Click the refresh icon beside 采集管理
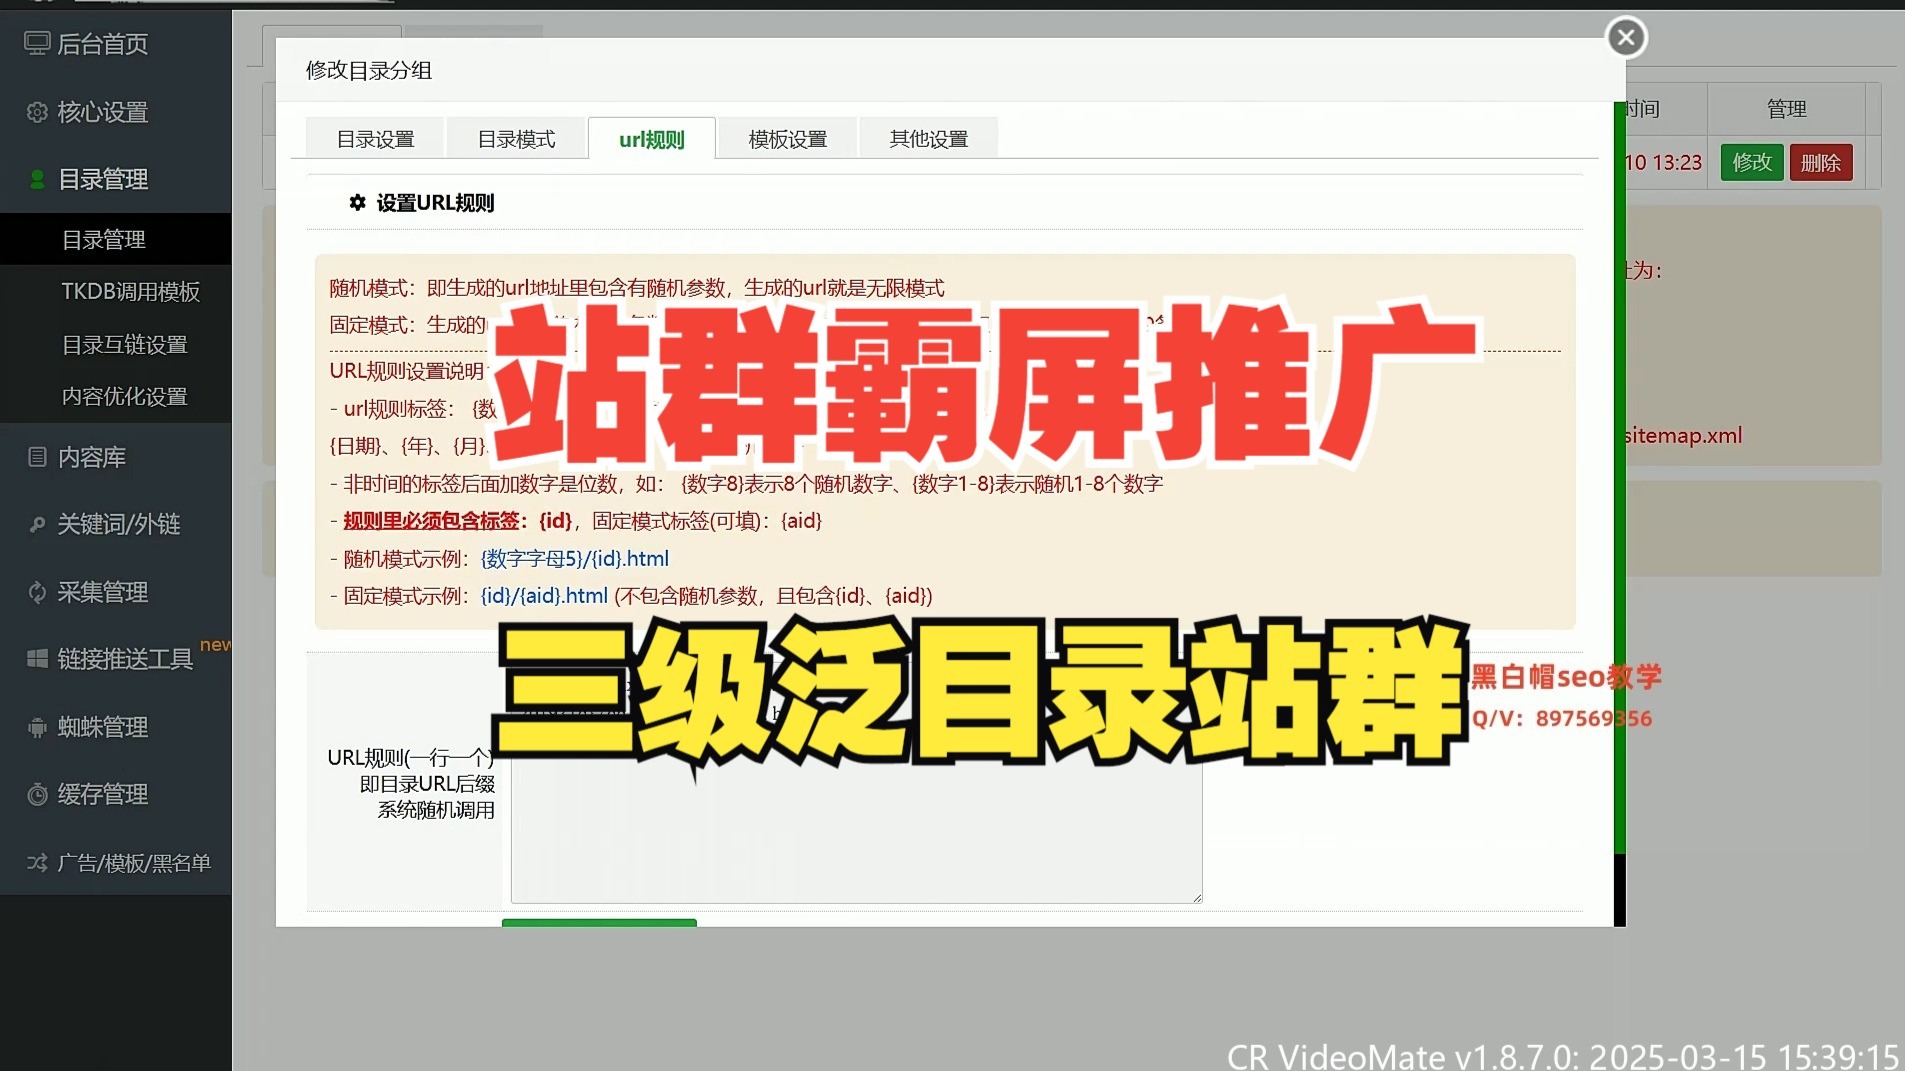 point(37,592)
